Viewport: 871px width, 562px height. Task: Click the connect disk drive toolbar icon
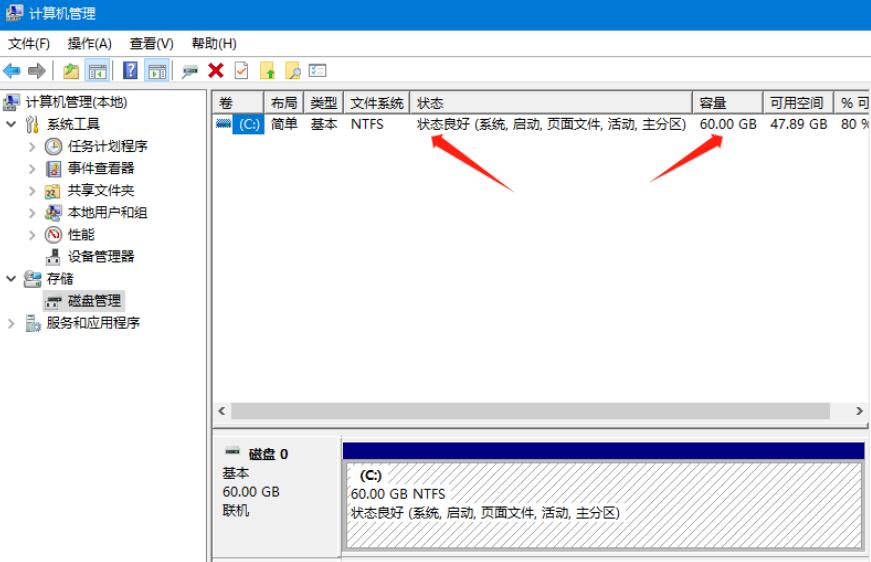[190, 71]
